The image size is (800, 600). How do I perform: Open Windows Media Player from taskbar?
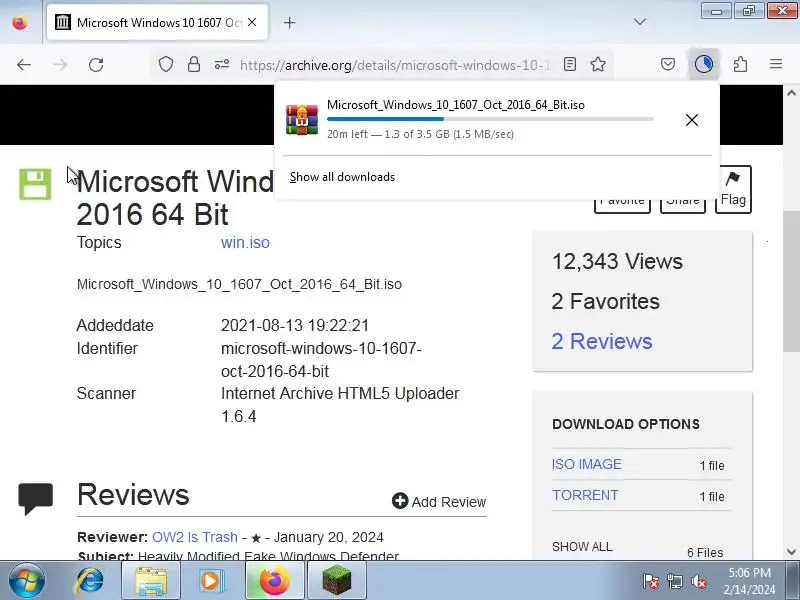[x=210, y=581]
